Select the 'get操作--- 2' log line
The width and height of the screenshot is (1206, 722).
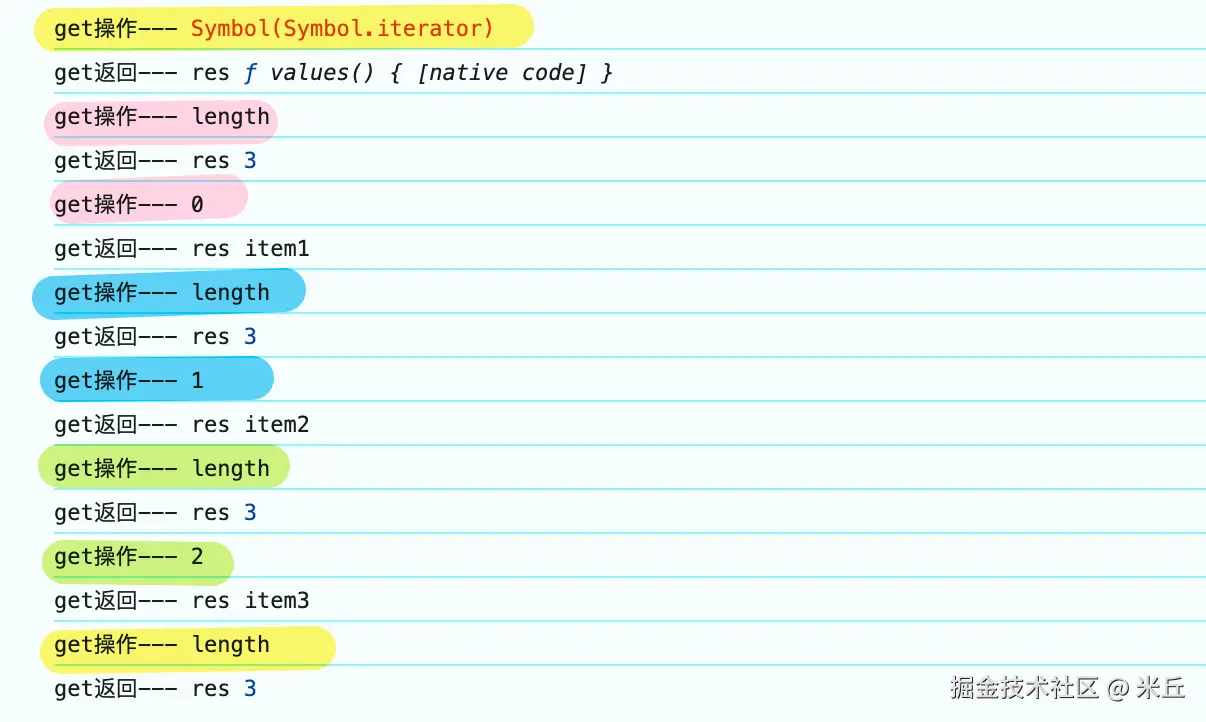pyautogui.click(x=129, y=557)
